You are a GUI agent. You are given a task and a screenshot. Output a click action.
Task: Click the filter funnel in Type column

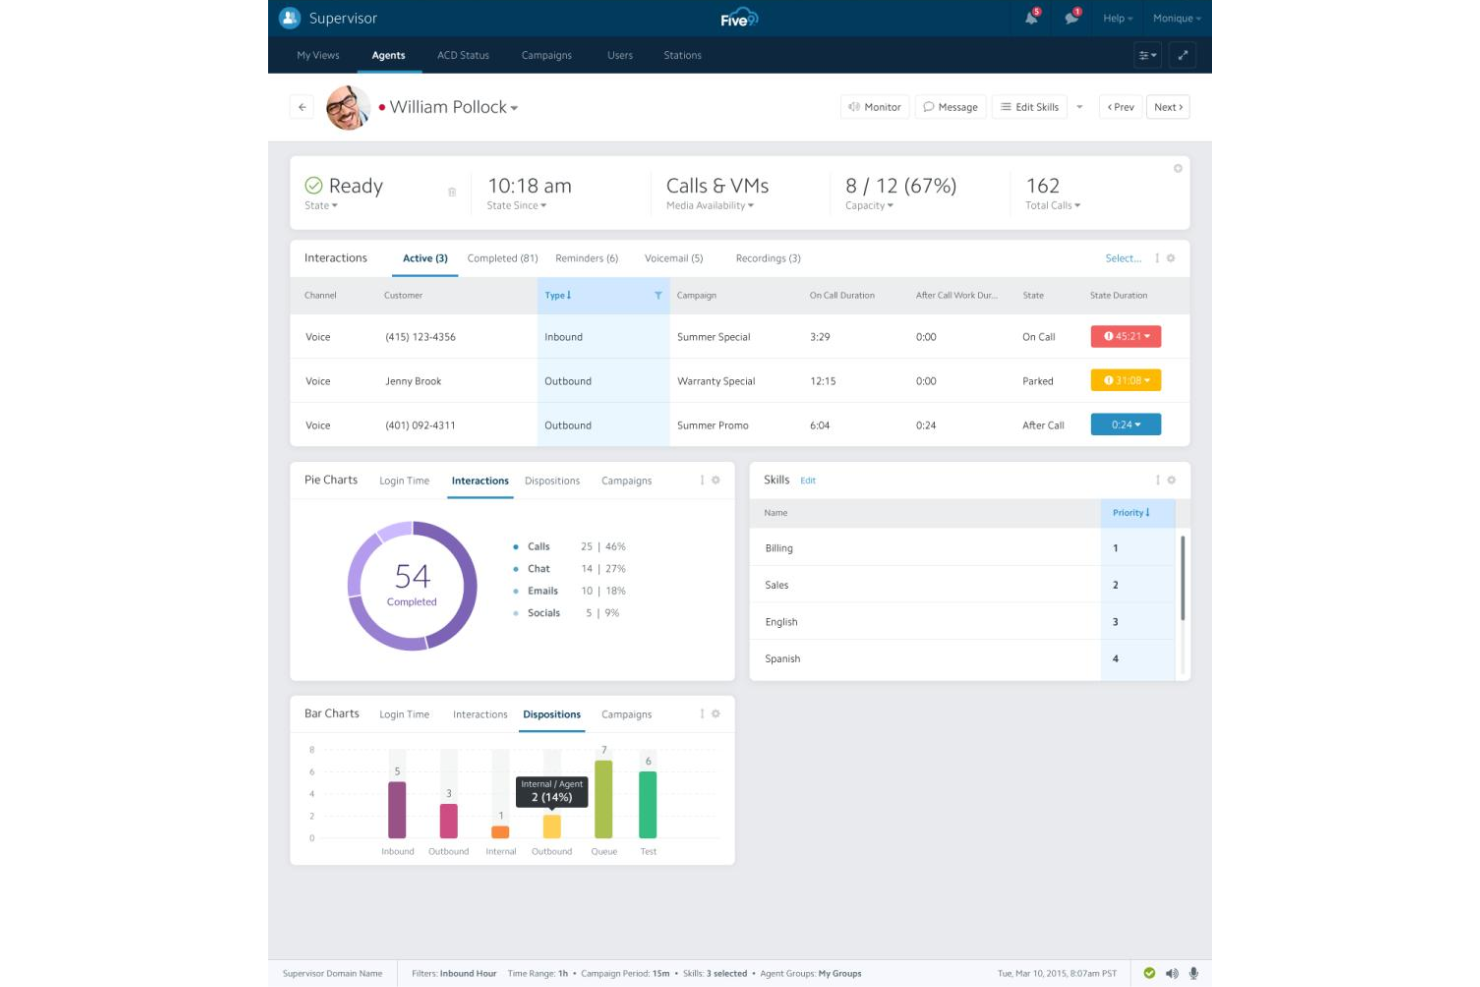click(658, 295)
